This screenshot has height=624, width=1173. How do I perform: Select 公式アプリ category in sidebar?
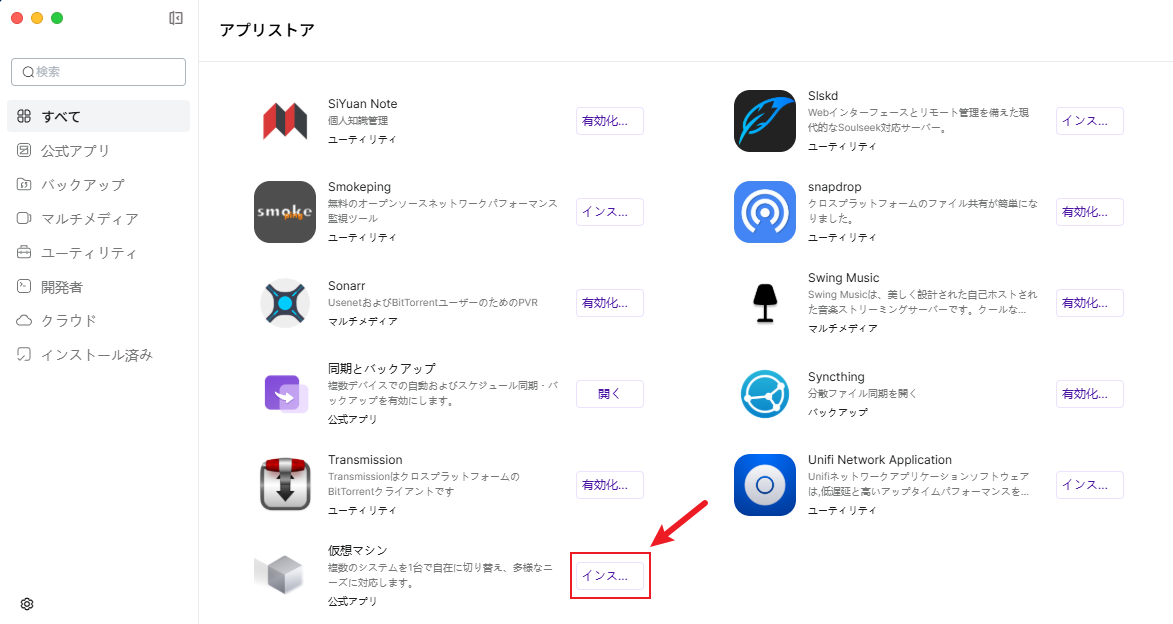[x=75, y=151]
